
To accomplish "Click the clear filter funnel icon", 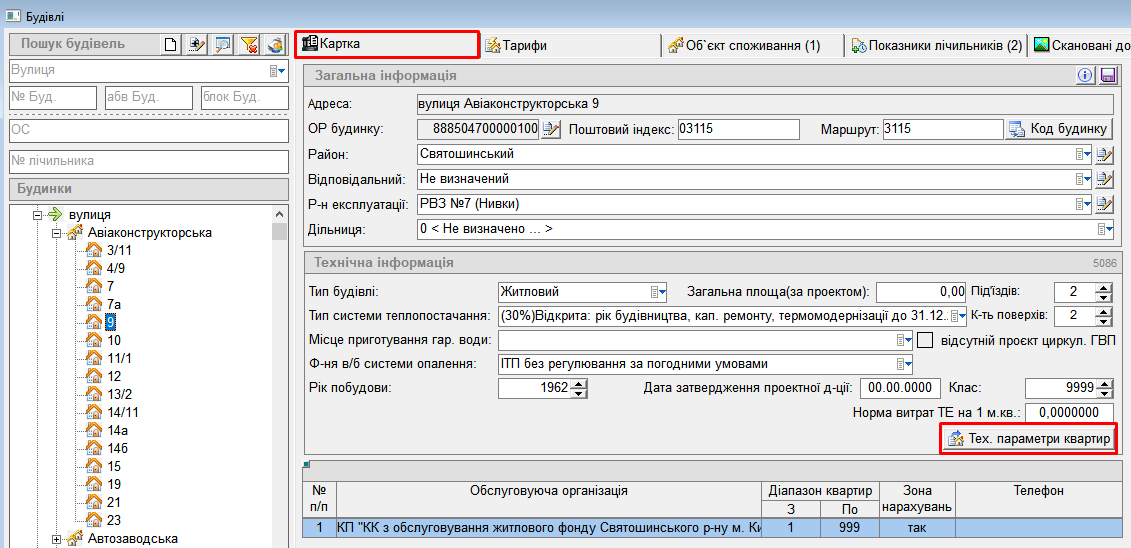I will 249,44.
